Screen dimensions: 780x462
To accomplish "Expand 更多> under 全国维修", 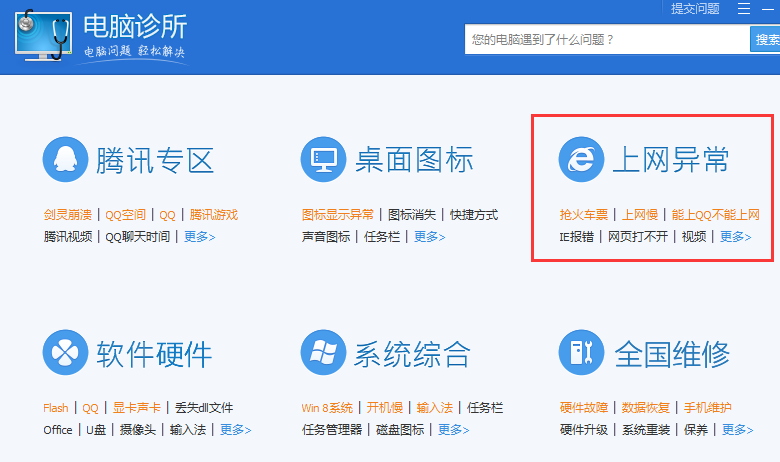I will point(738,430).
